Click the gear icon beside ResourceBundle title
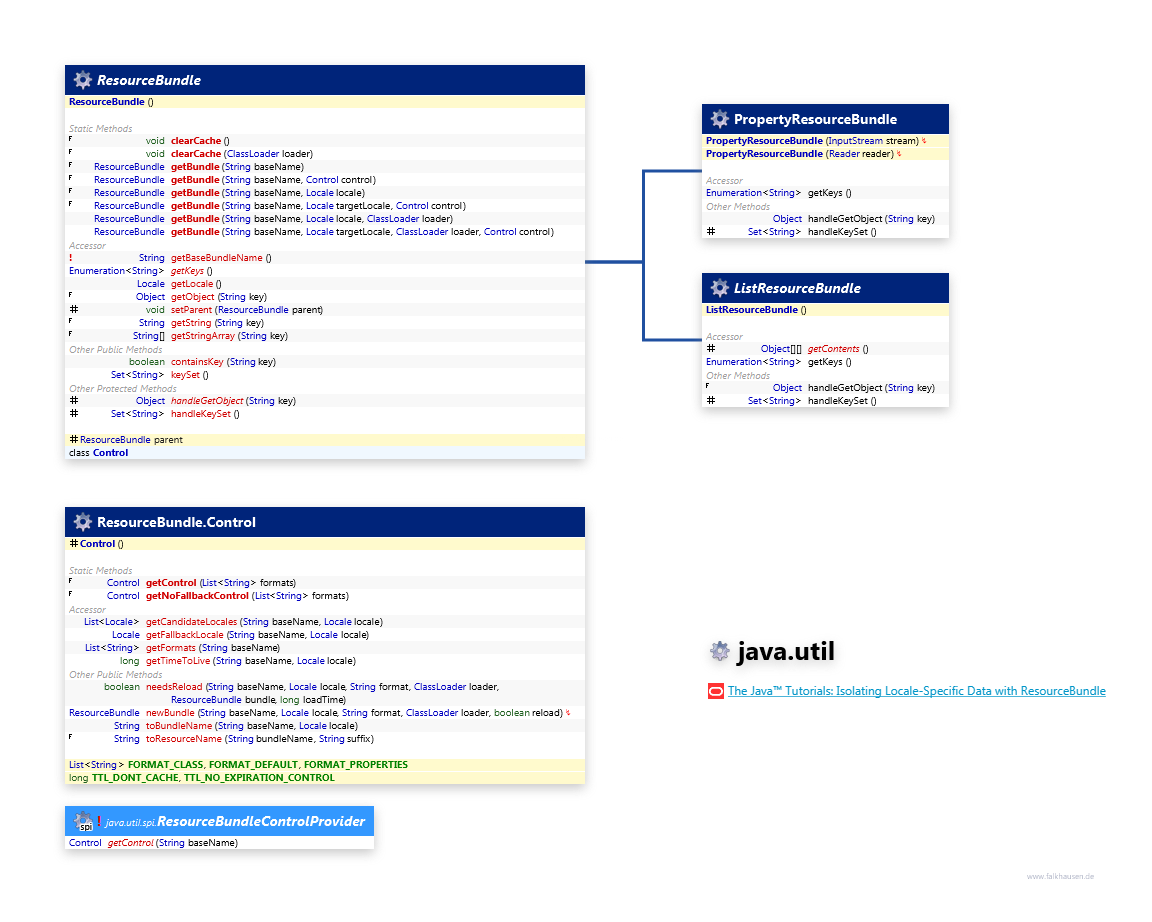 (82, 80)
